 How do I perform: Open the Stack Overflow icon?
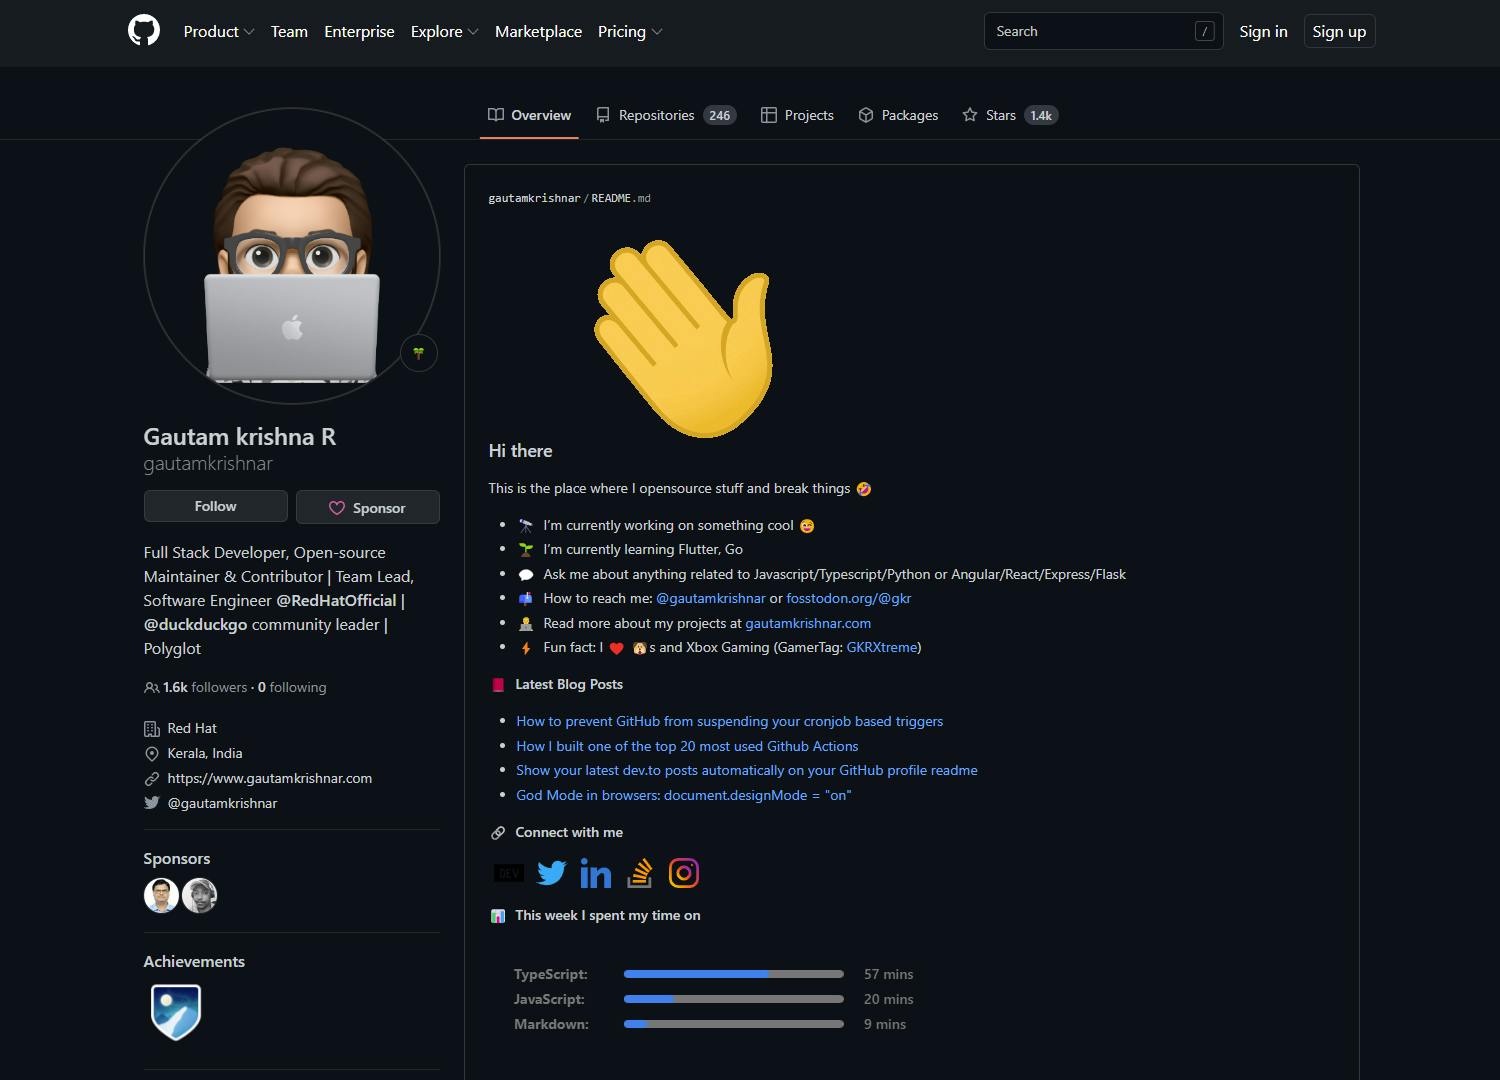640,873
